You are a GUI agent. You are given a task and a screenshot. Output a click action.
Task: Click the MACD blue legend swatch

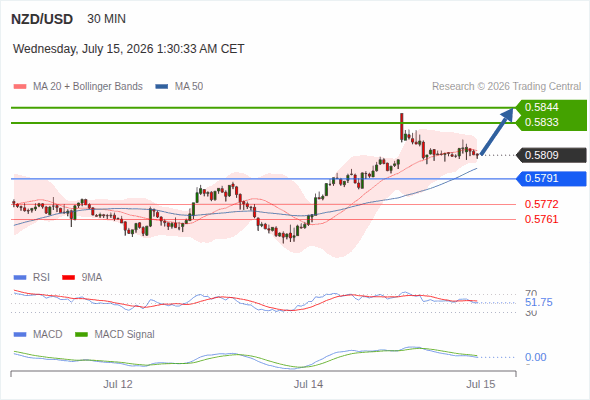(20, 335)
